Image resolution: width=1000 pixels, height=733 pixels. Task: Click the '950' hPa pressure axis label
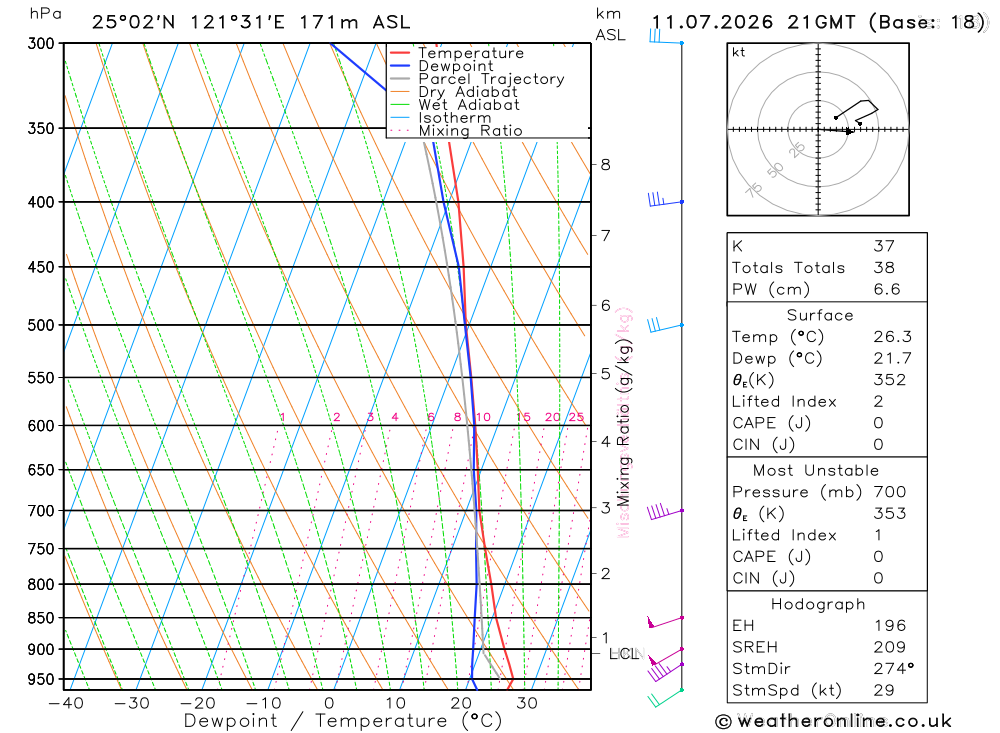41,679
